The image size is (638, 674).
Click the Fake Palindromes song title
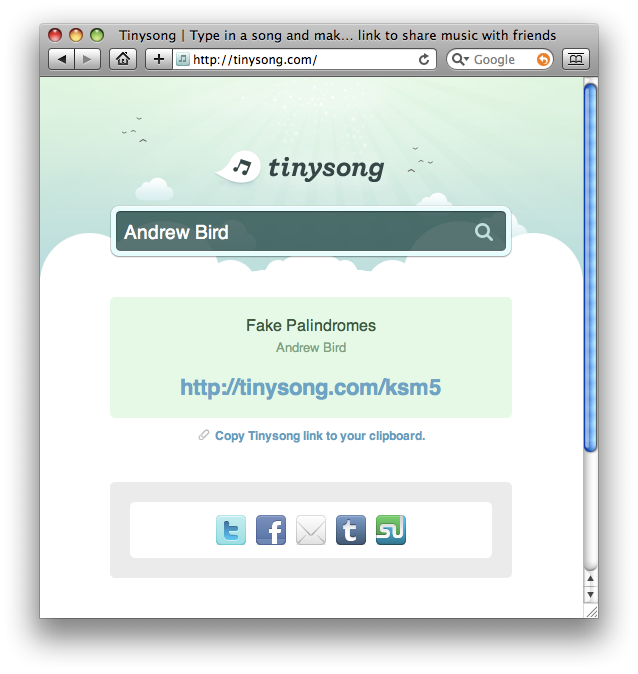(x=311, y=325)
